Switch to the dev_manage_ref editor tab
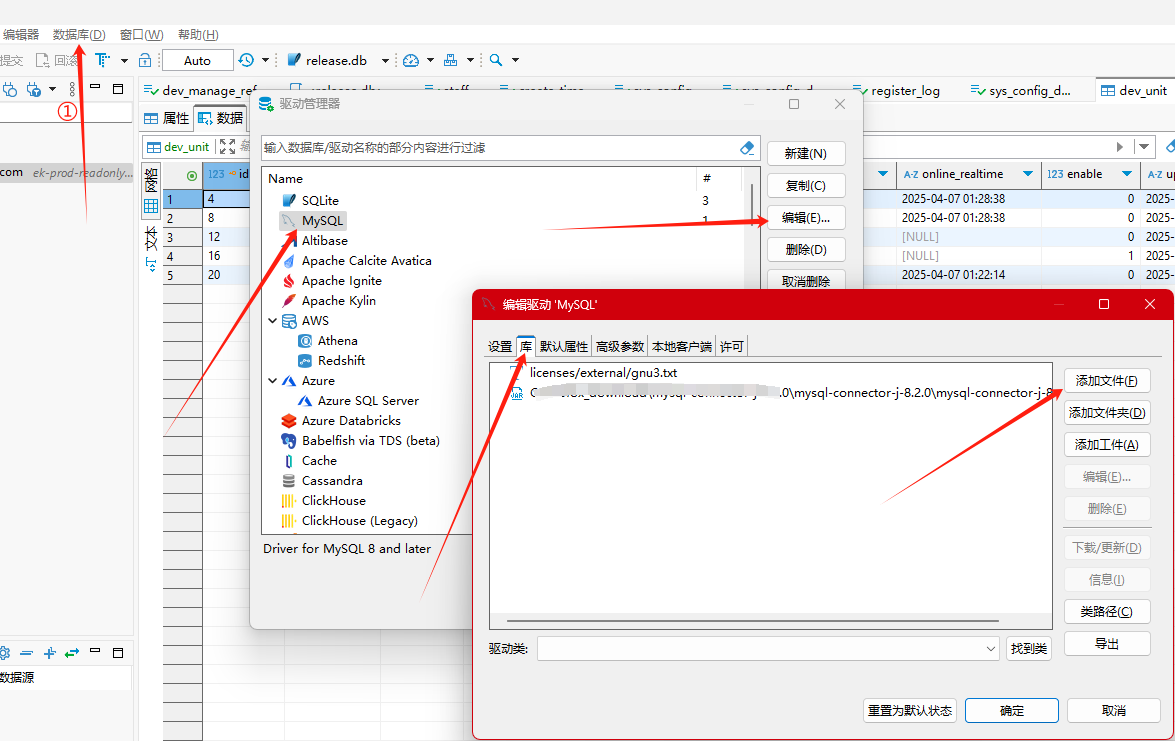1175x741 pixels. (x=200, y=90)
